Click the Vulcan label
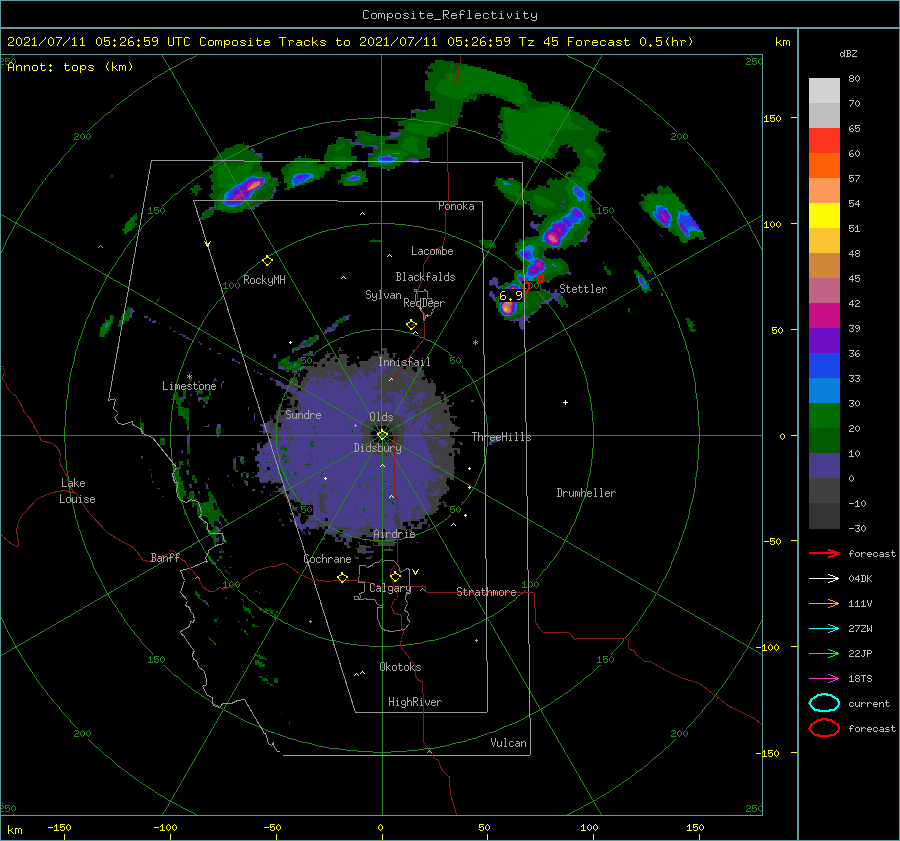Viewport: 900px width, 841px height. point(508,743)
